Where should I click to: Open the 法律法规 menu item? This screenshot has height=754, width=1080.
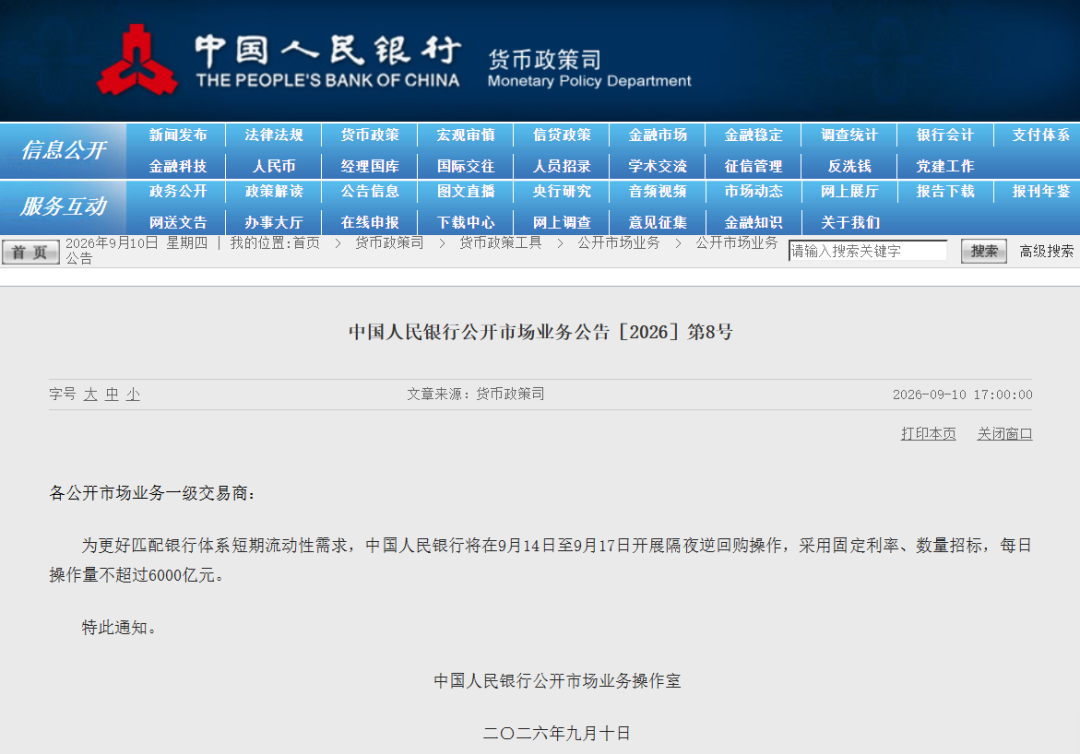[x=273, y=135]
